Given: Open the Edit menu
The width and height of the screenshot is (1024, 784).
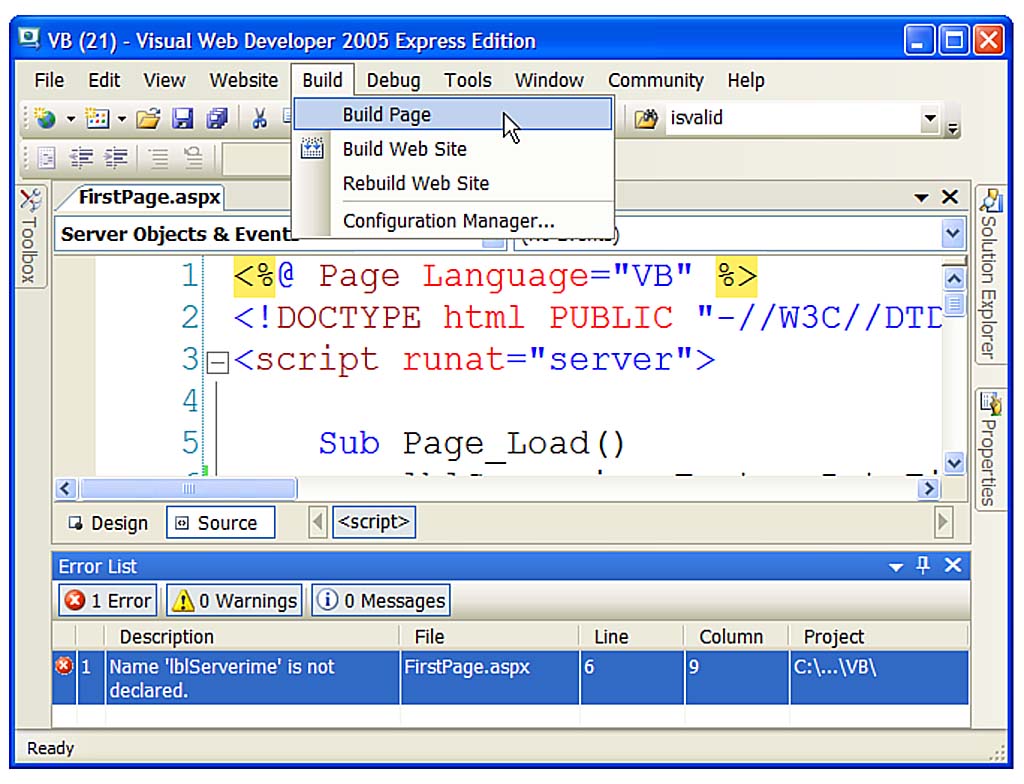Looking at the screenshot, I should (x=104, y=80).
